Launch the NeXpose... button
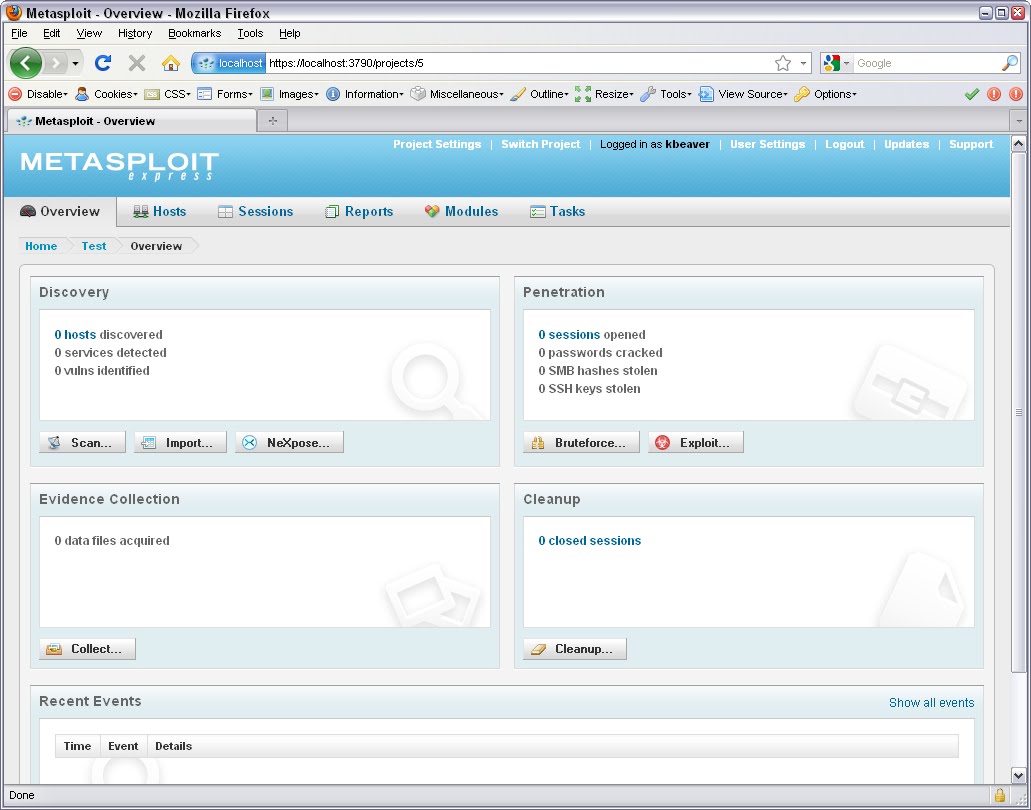Screen dimensions: 1031x810 coord(289,442)
